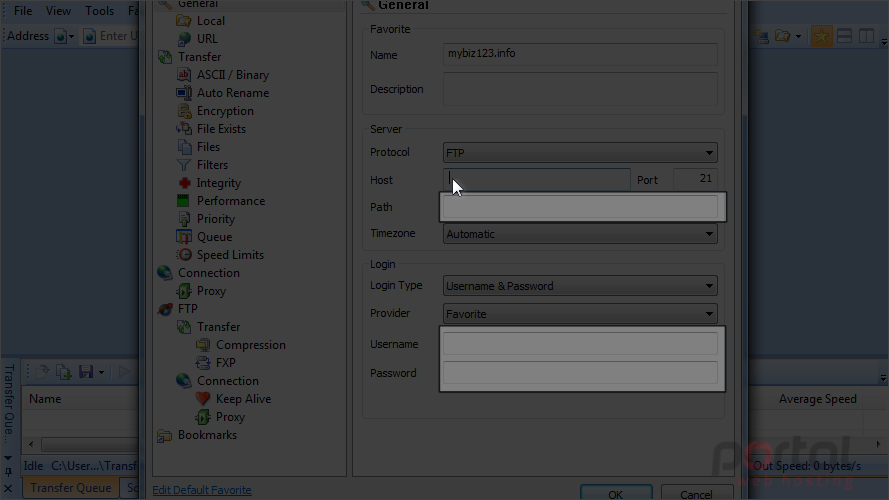Click the horizontal split layout icon in toolbar
Image resolution: width=889 pixels, height=500 pixels.
844,36
